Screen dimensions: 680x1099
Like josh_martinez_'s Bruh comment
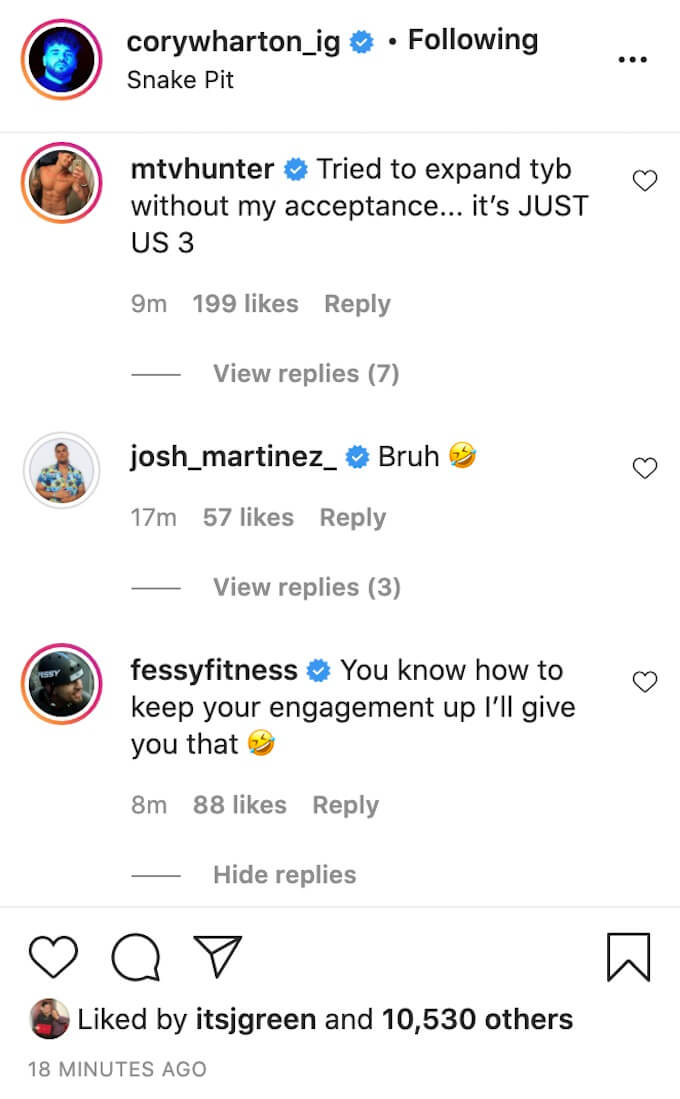(646, 467)
